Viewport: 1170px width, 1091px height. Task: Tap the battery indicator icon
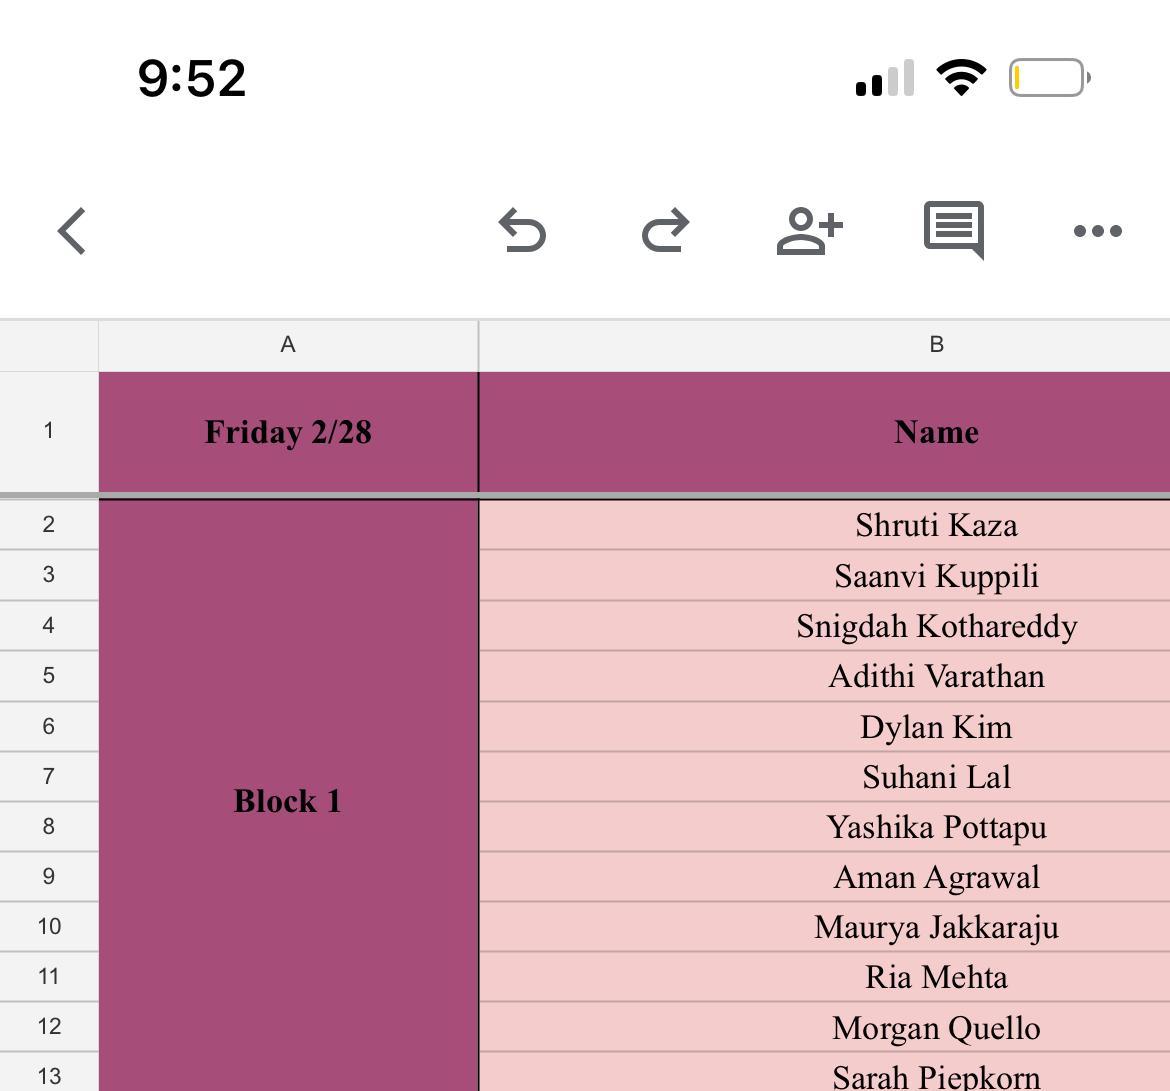[x=1049, y=77]
